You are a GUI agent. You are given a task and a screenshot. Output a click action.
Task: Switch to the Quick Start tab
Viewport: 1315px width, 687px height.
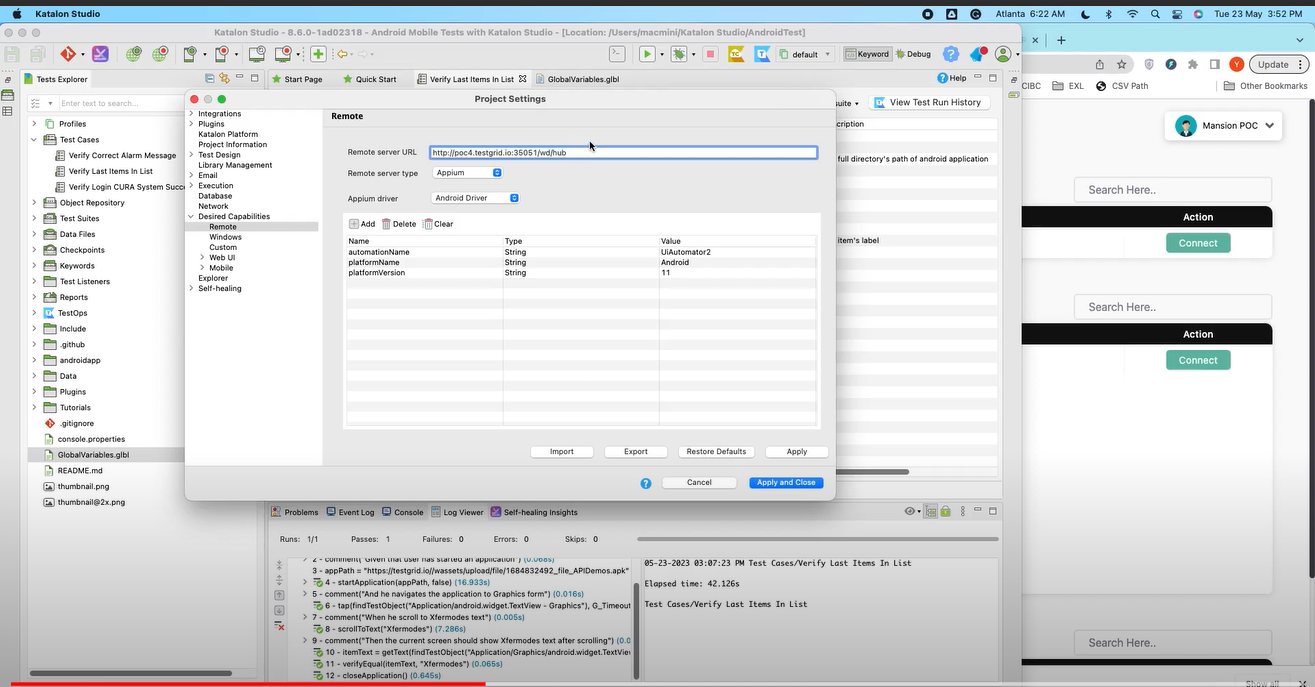(x=369, y=79)
